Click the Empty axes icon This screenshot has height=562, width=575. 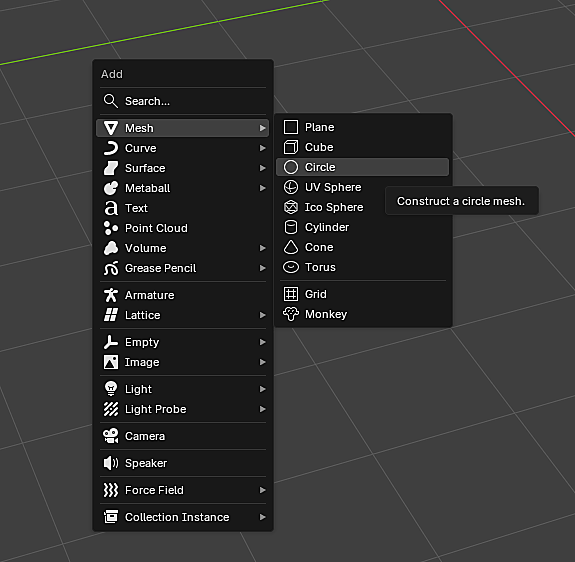[x=111, y=342]
